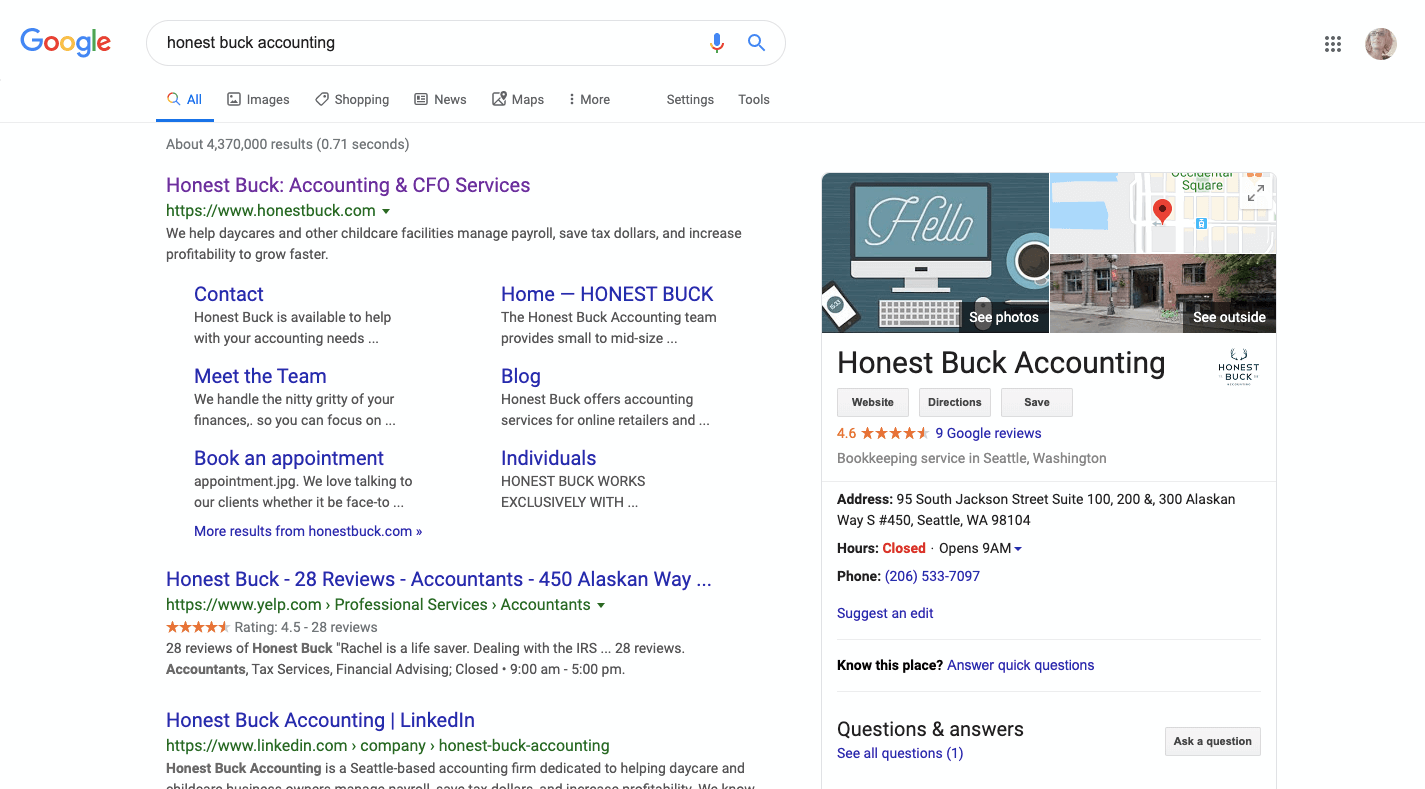Click the https://www.honestbuck.com green URL
Image resolution: width=1425 pixels, height=789 pixels.
pyautogui.click(x=271, y=211)
